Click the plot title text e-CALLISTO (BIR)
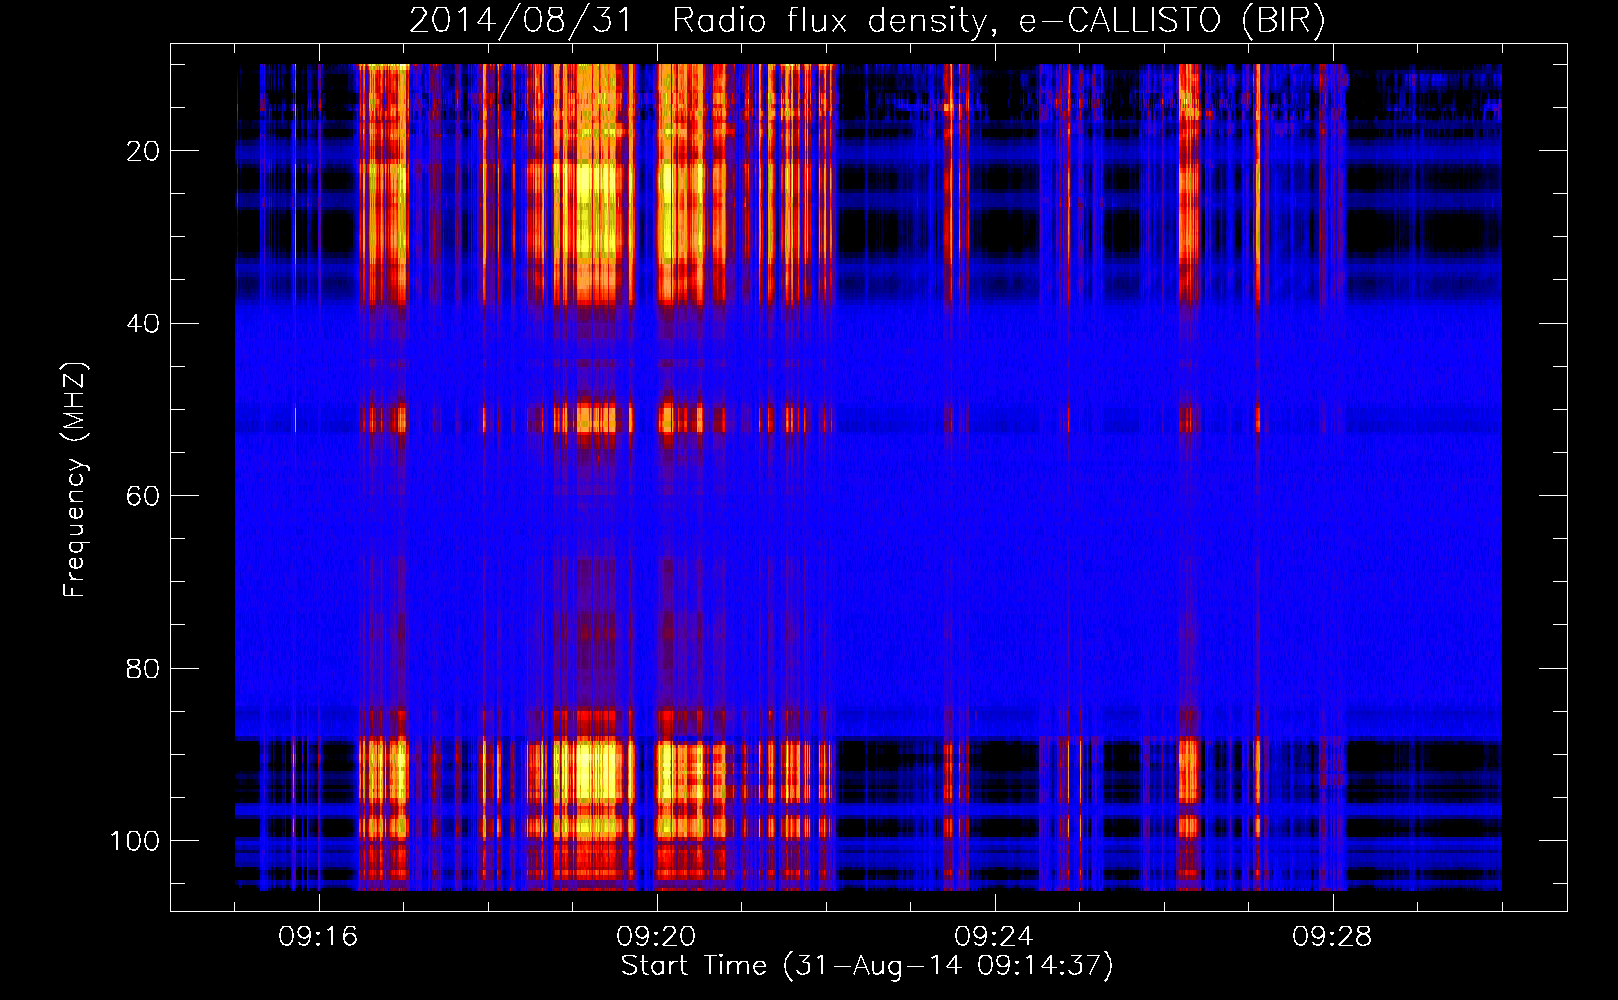 coord(1172,21)
